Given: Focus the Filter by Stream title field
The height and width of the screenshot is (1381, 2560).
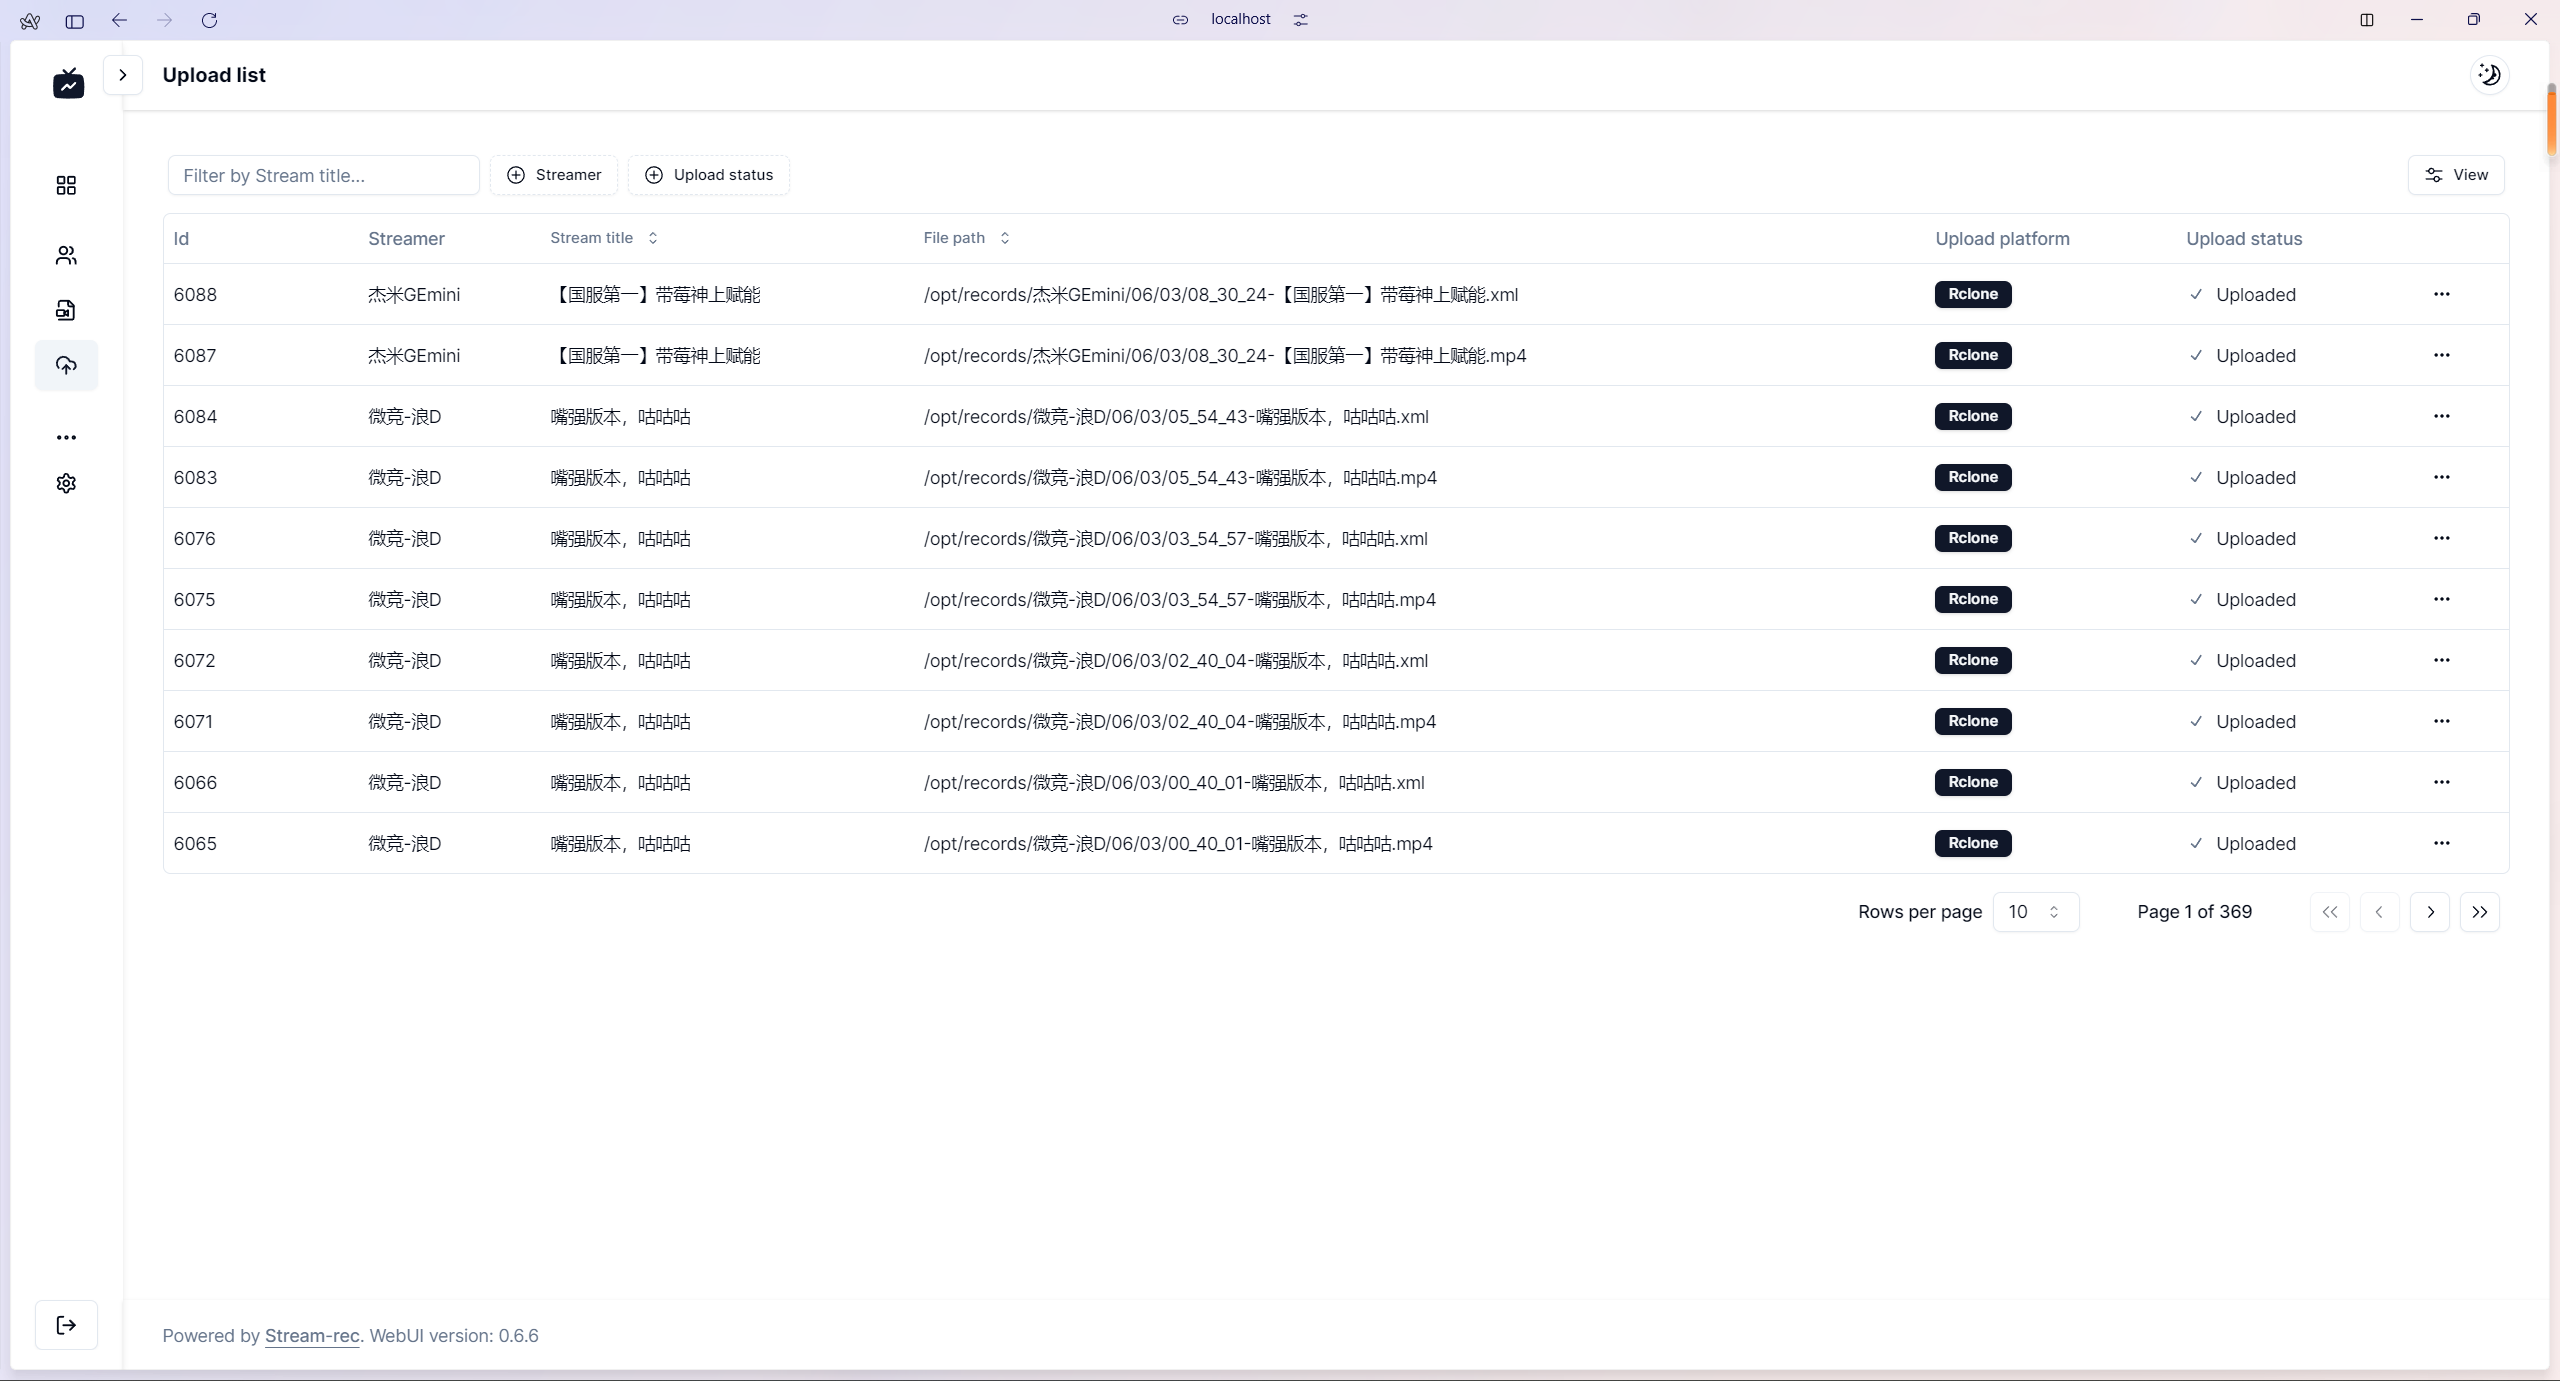Looking at the screenshot, I should pos(323,176).
